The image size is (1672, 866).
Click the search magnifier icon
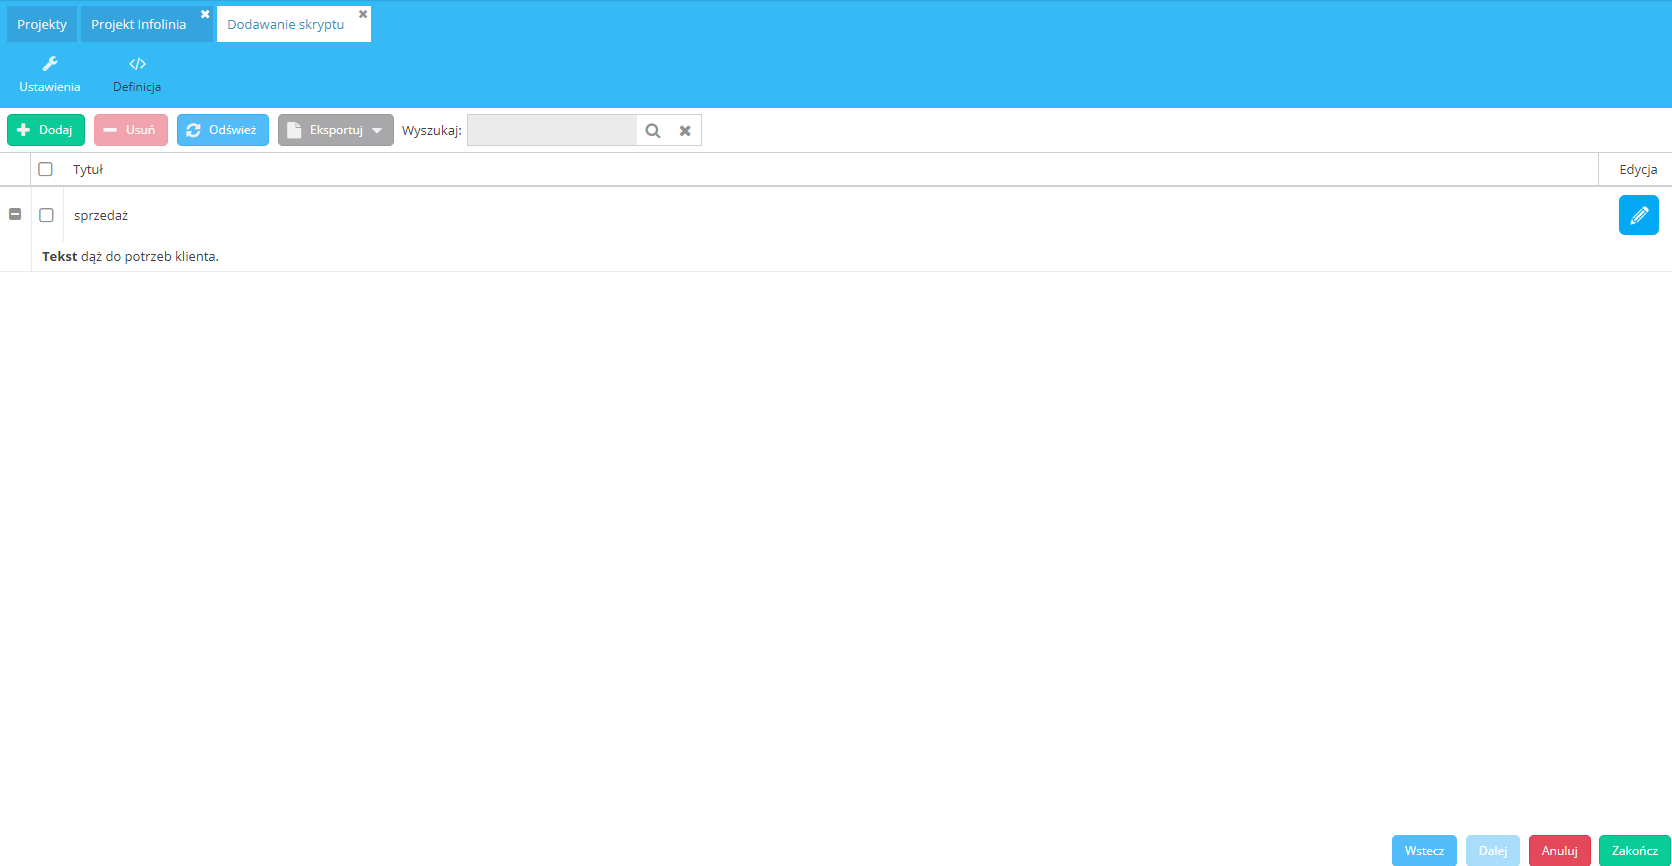(653, 130)
